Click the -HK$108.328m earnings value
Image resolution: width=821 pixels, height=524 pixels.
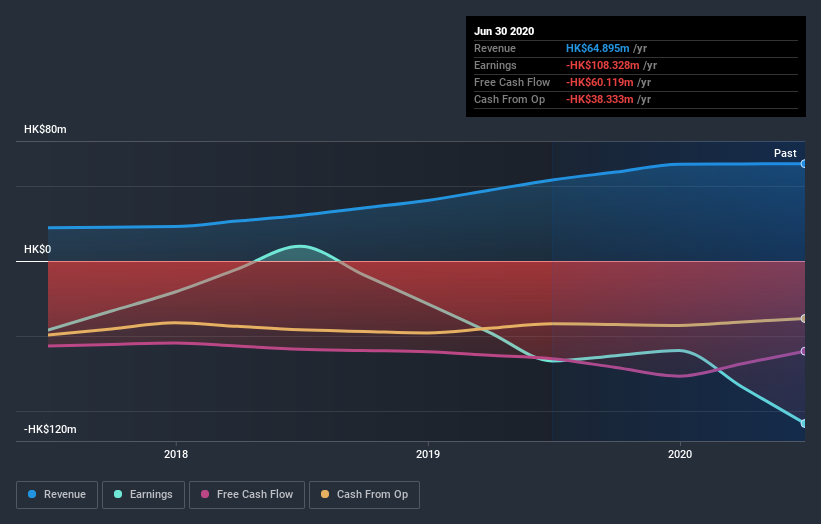click(x=603, y=65)
